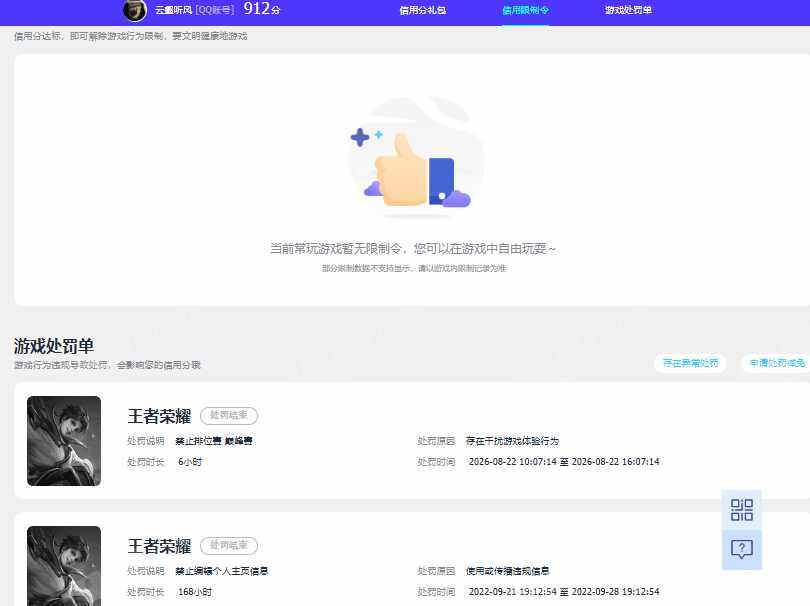Open the help question-mark chat icon
Image resolution: width=810 pixels, height=606 pixels.
tap(742, 549)
